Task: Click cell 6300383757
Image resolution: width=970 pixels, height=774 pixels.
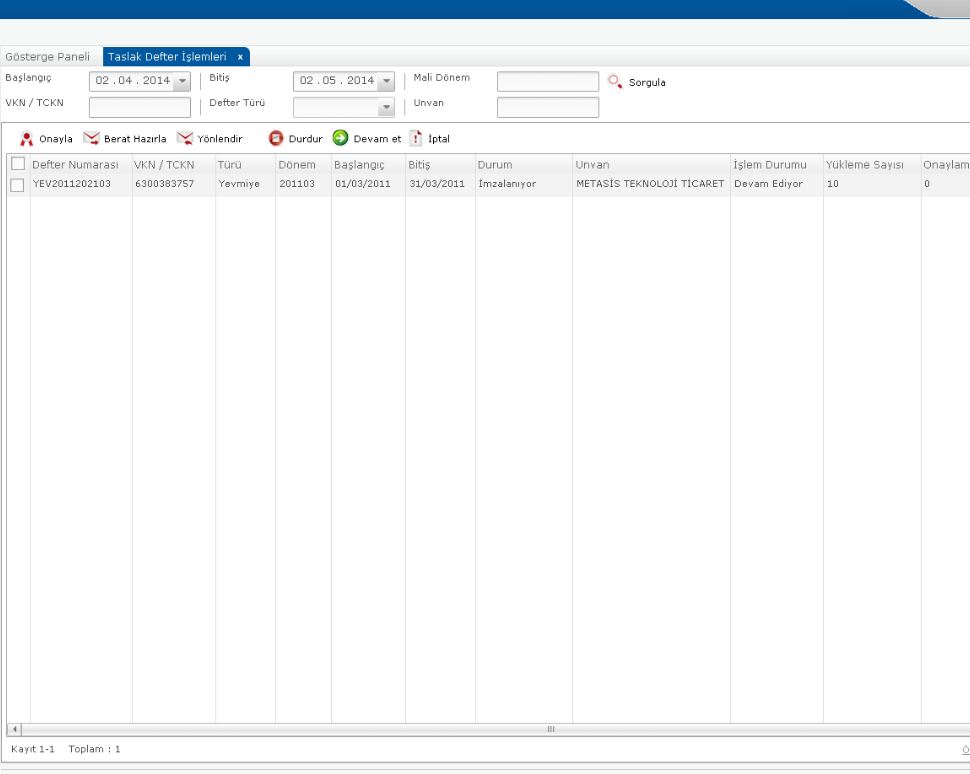Action: [165, 184]
